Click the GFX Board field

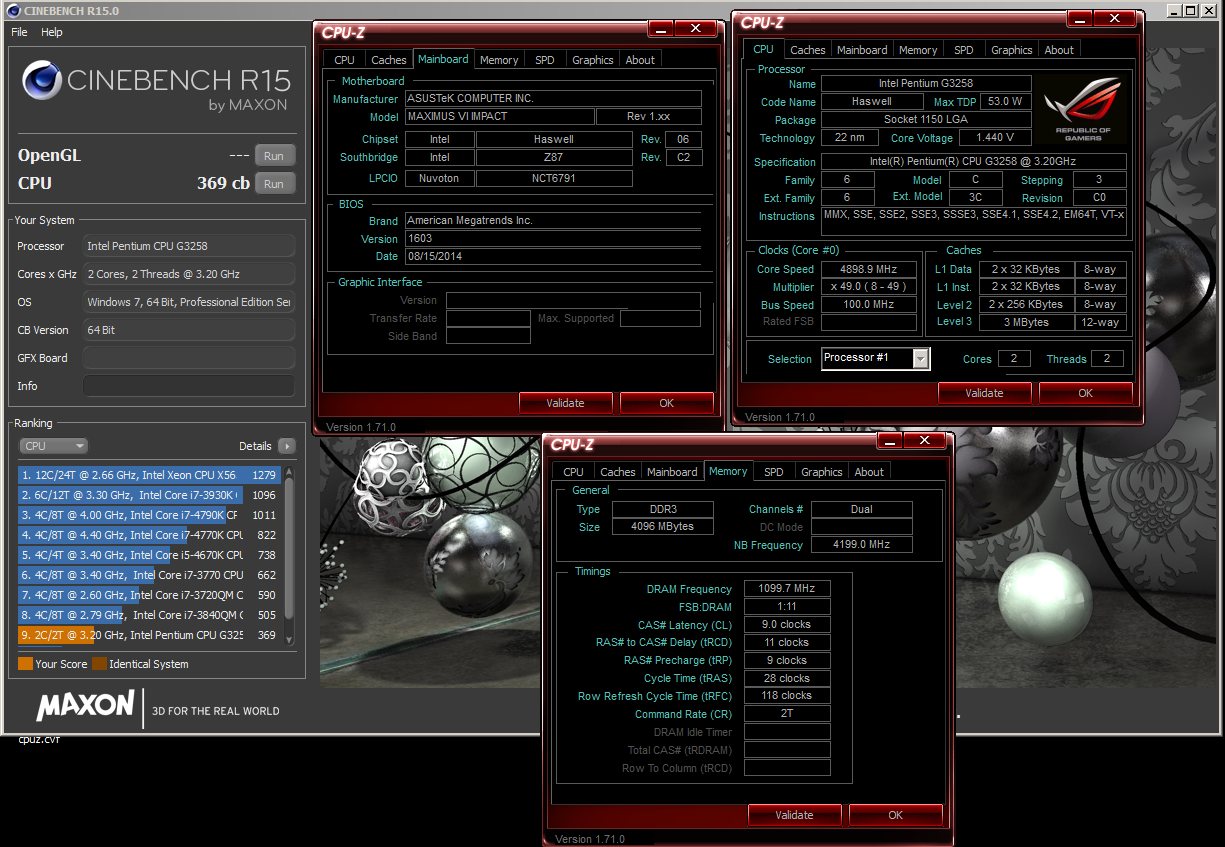(x=189, y=358)
